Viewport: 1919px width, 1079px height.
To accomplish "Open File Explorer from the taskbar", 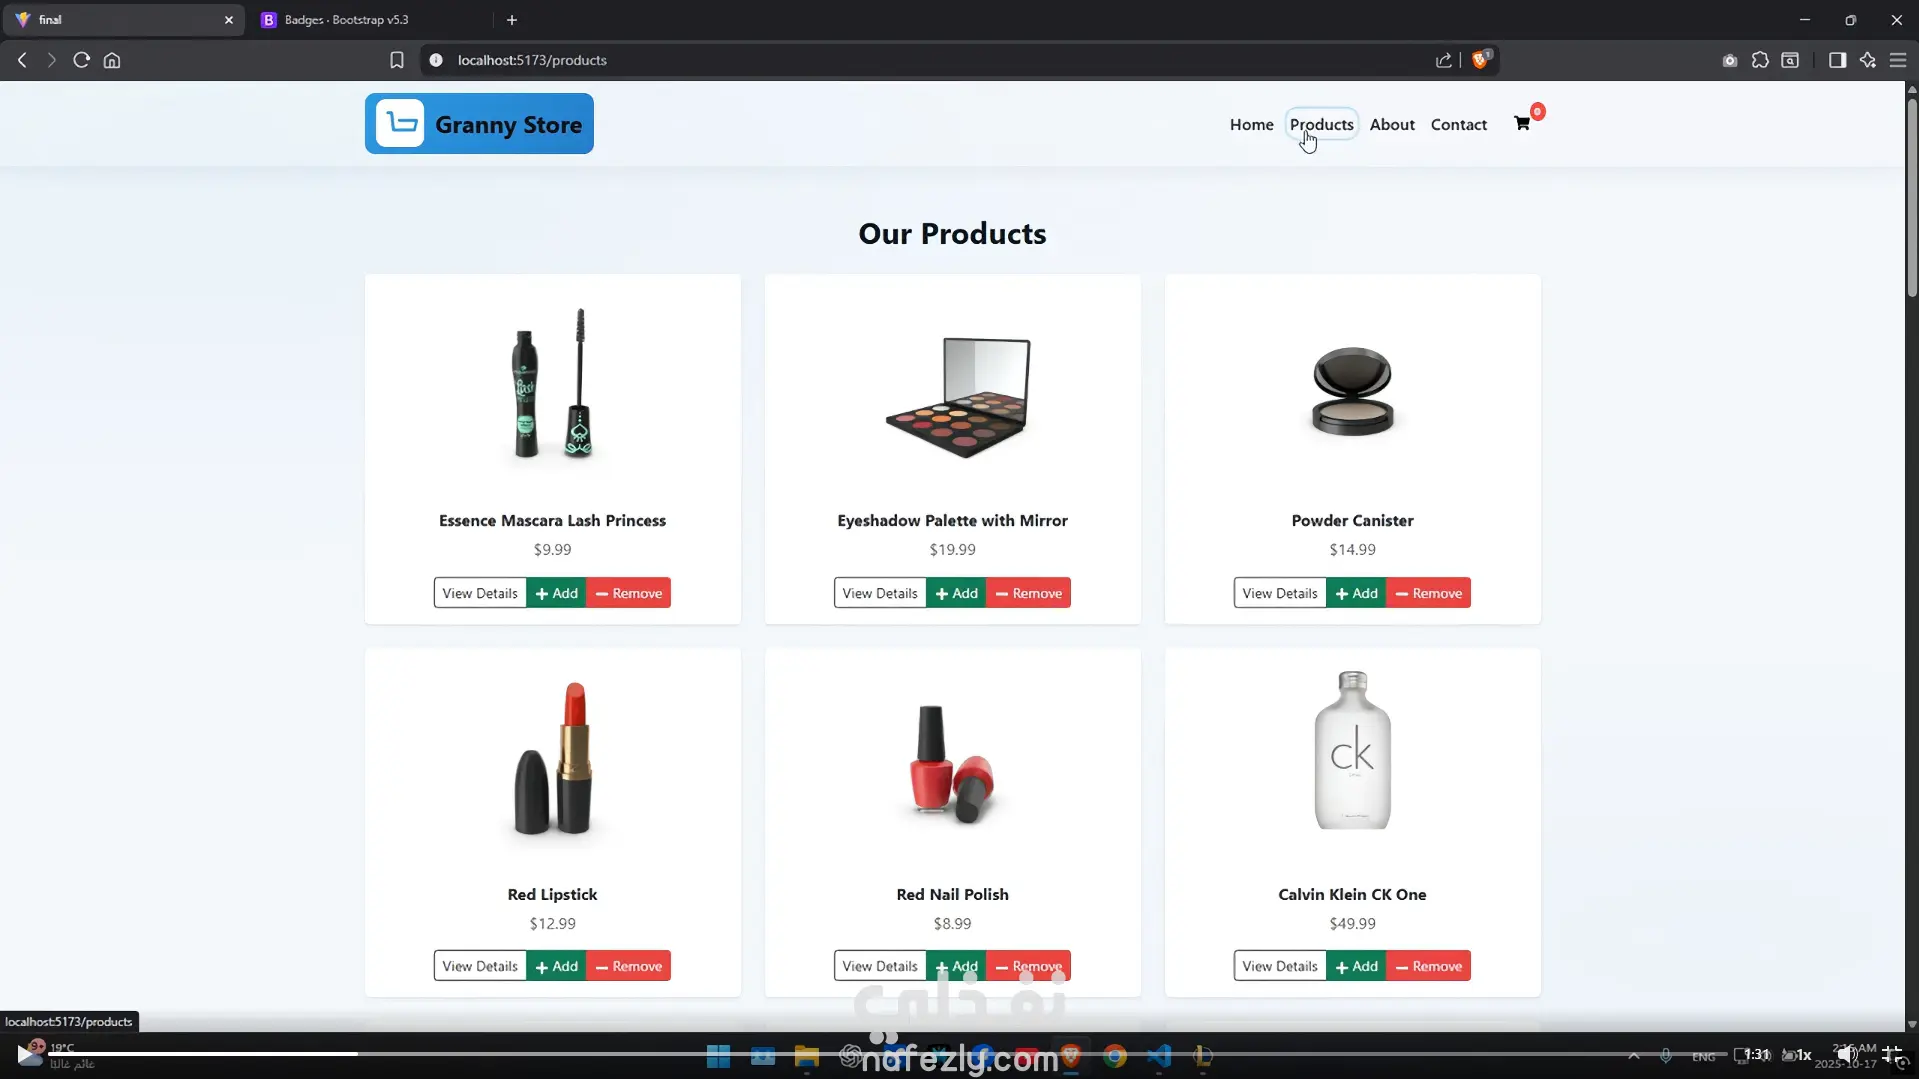I will coord(806,1056).
